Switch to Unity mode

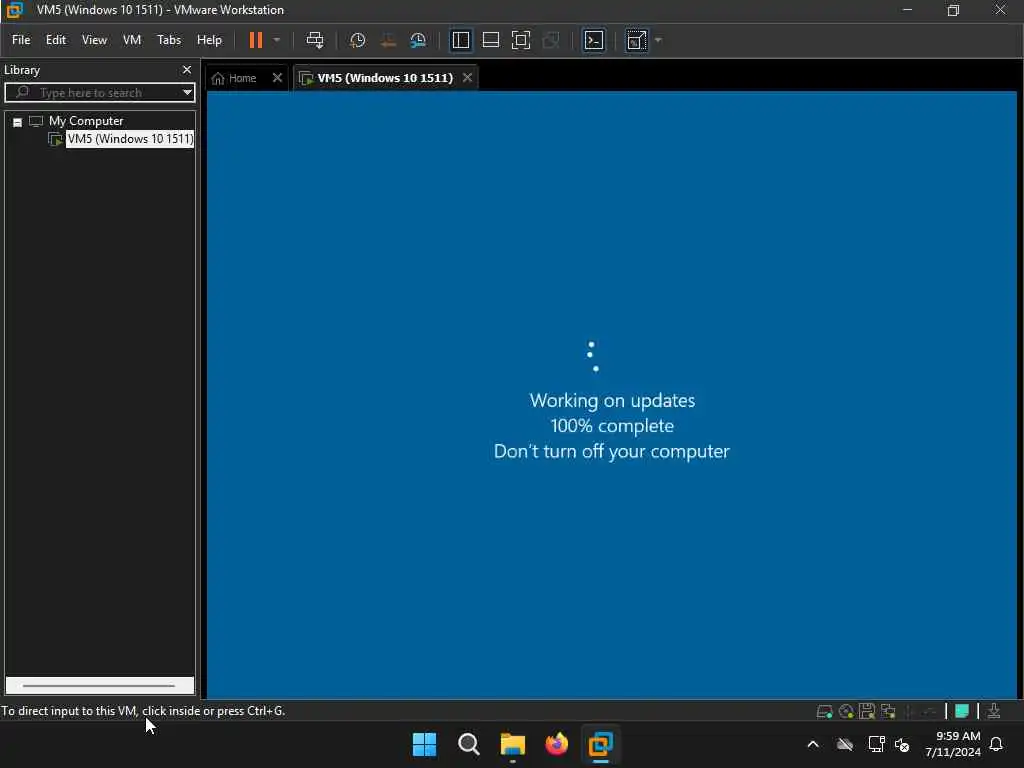click(551, 40)
